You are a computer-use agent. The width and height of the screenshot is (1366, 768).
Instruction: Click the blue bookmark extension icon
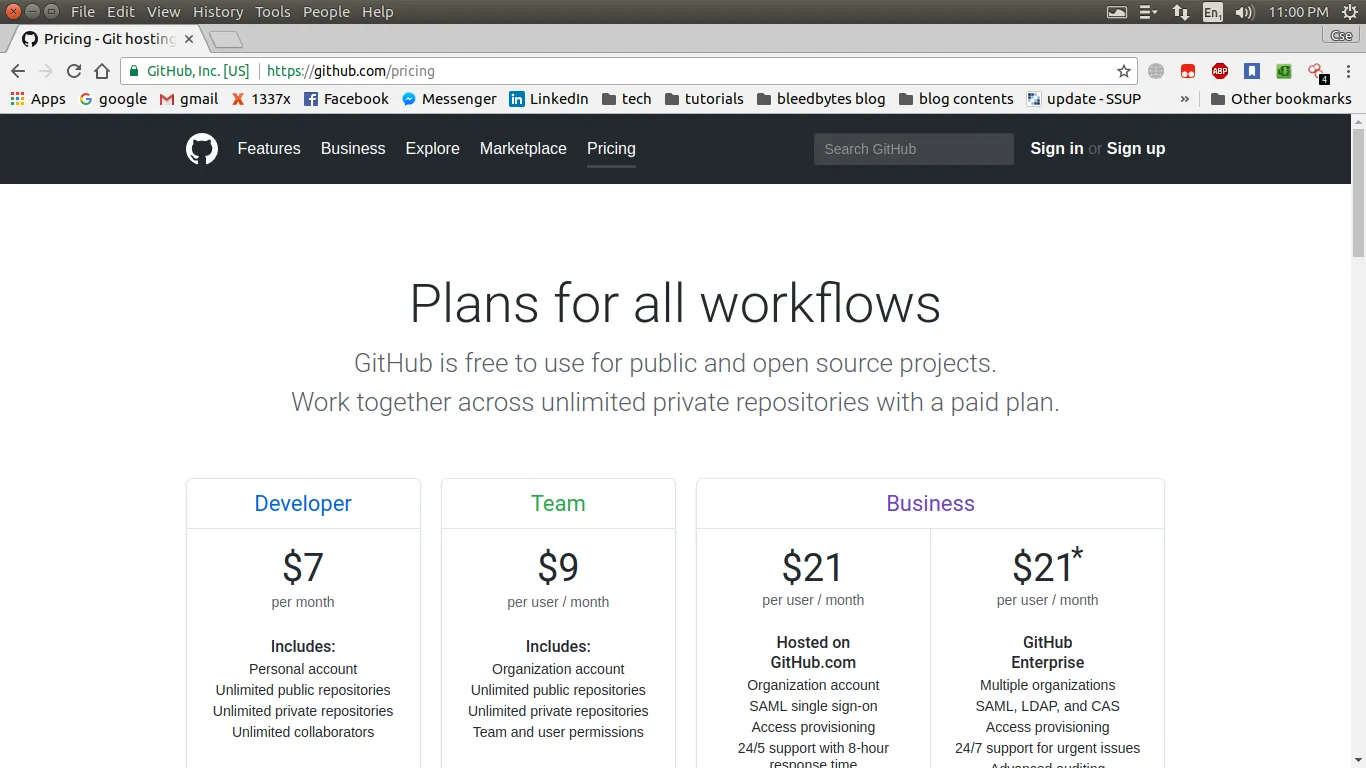[x=1251, y=71]
